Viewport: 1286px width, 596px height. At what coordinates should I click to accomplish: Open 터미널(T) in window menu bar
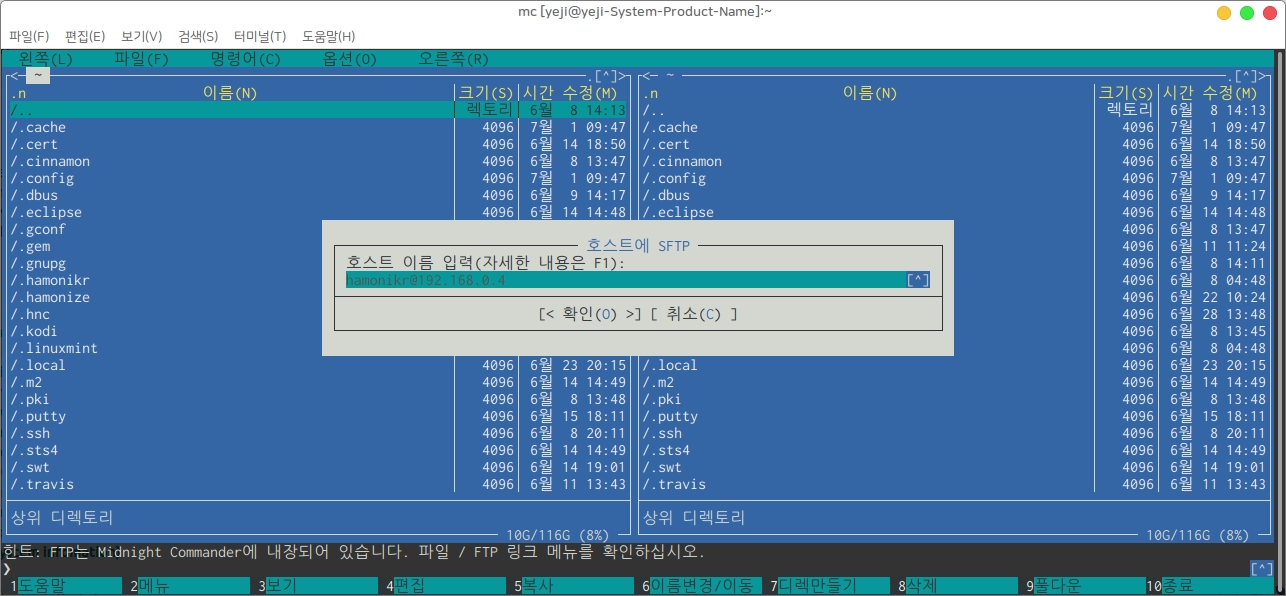tap(259, 36)
